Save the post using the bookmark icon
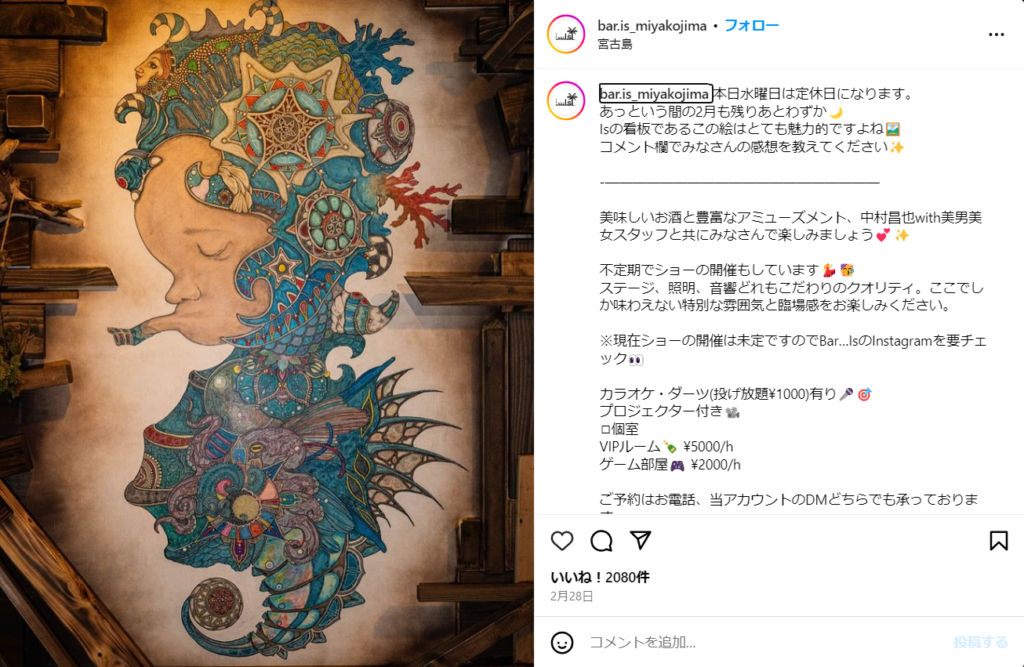Image resolution: width=1024 pixels, height=667 pixels. (998, 541)
